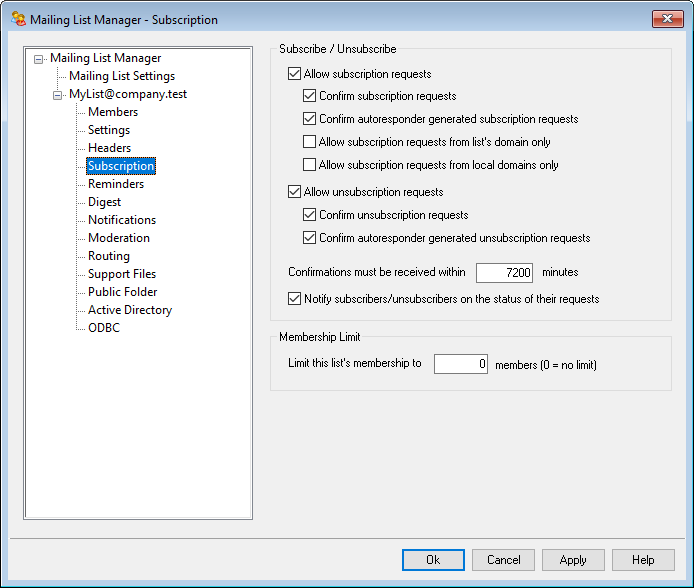Collapse the Mailing List Manager tree node
The height and width of the screenshot is (588, 694).
(x=38, y=59)
